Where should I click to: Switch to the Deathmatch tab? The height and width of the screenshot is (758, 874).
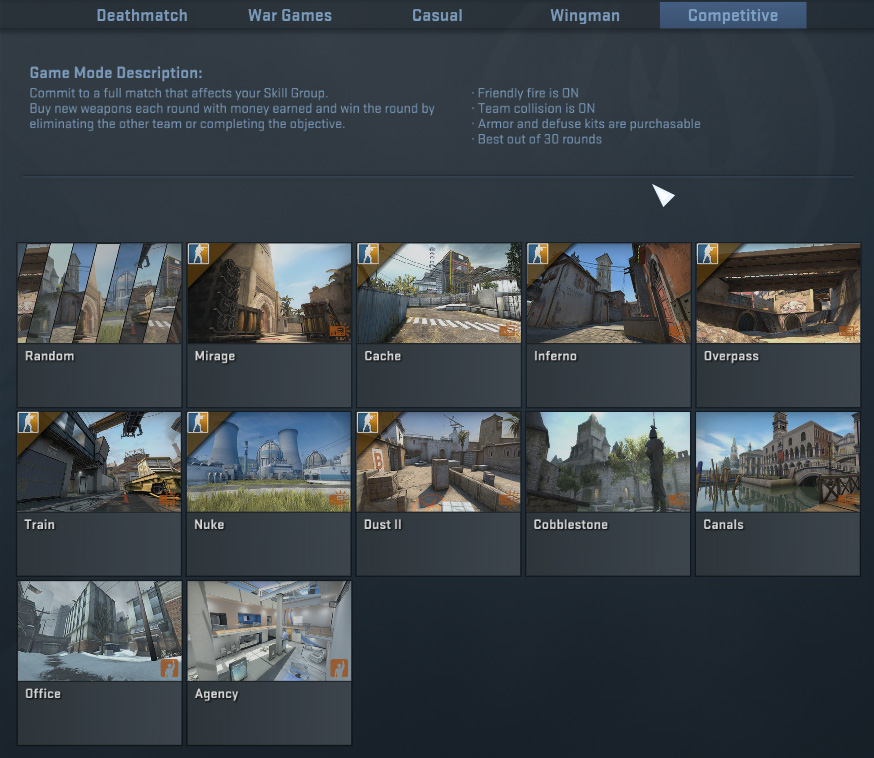coord(142,15)
